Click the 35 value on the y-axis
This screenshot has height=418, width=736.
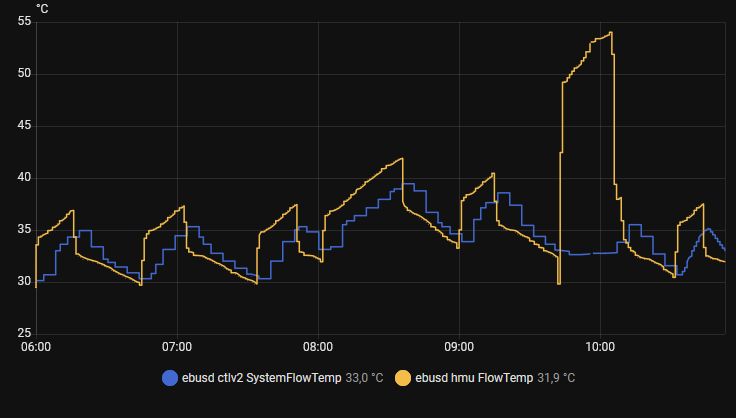click(24, 230)
